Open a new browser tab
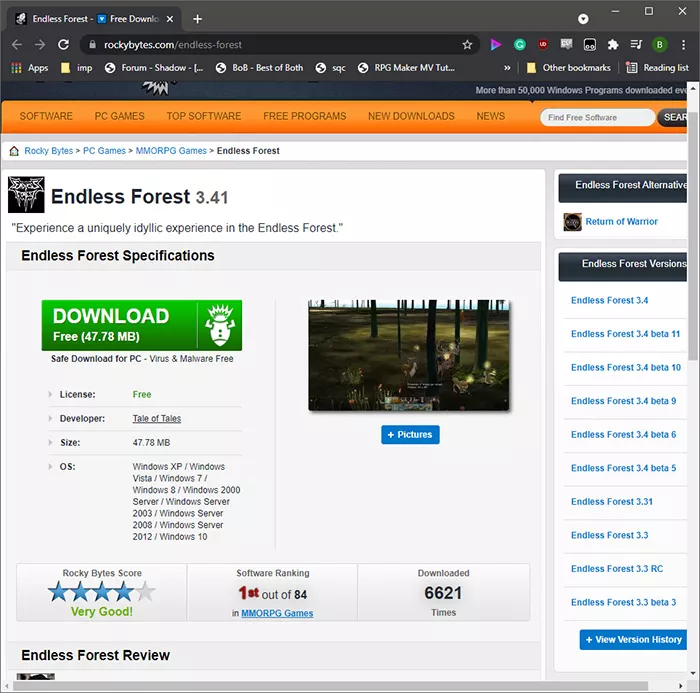 pos(198,19)
